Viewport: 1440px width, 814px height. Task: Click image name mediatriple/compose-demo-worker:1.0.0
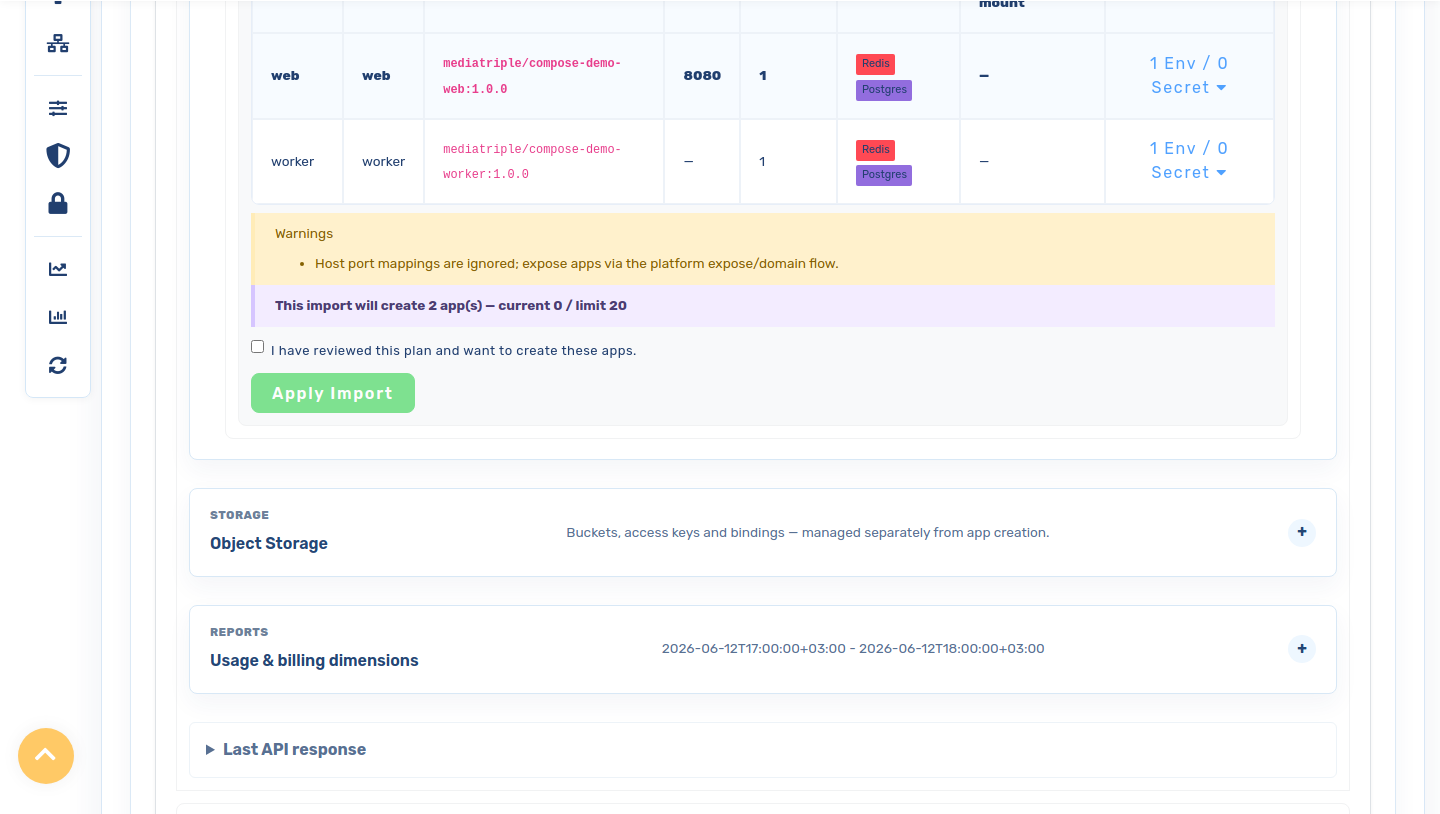point(532,161)
